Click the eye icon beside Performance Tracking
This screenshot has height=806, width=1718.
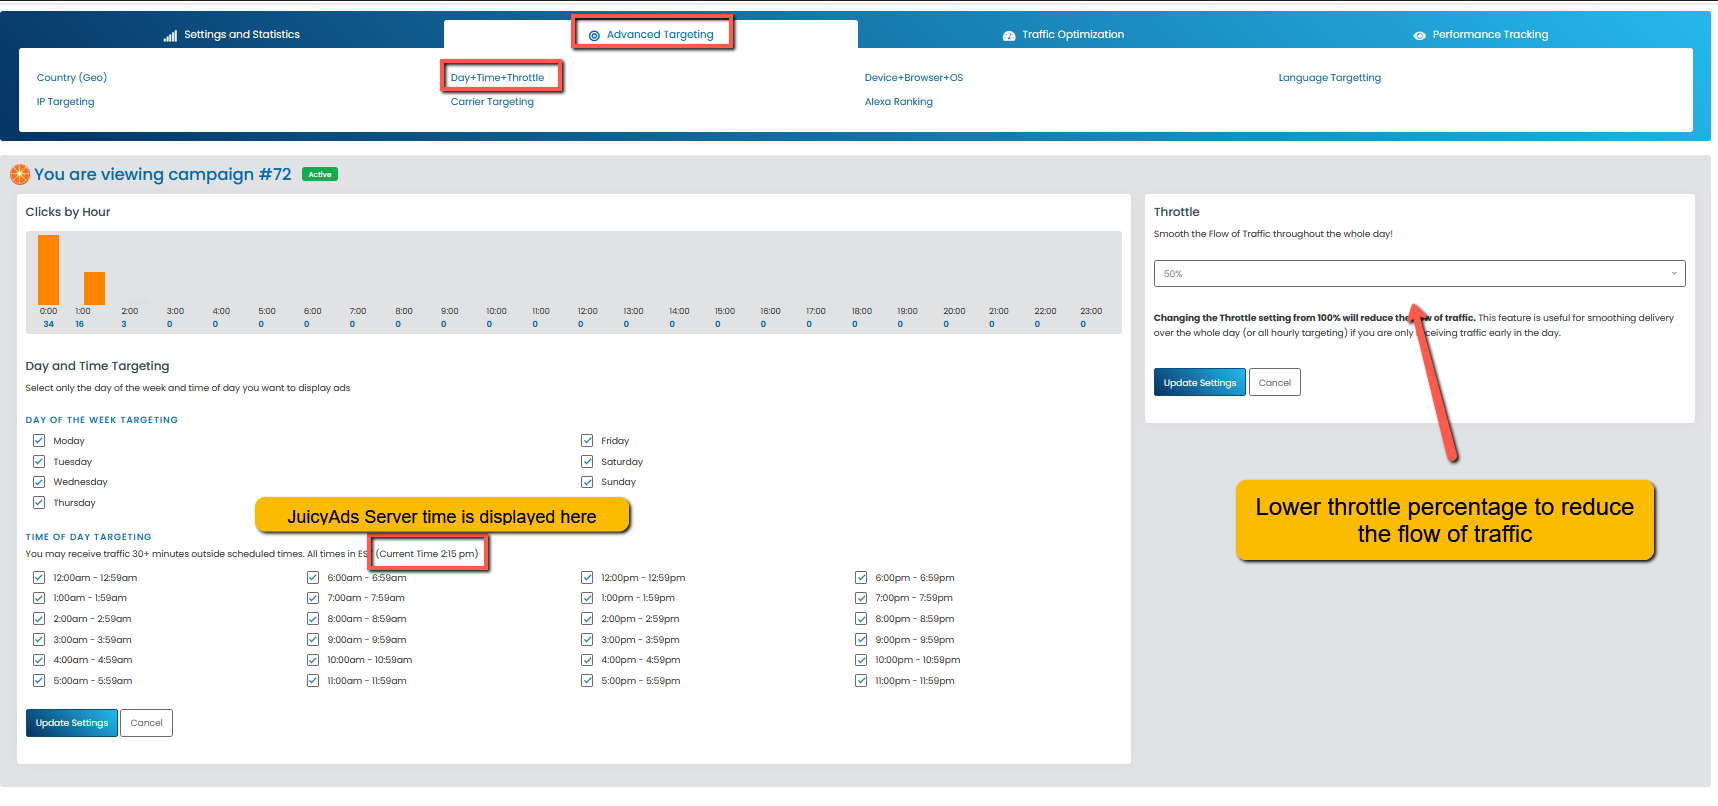pos(1419,35)
